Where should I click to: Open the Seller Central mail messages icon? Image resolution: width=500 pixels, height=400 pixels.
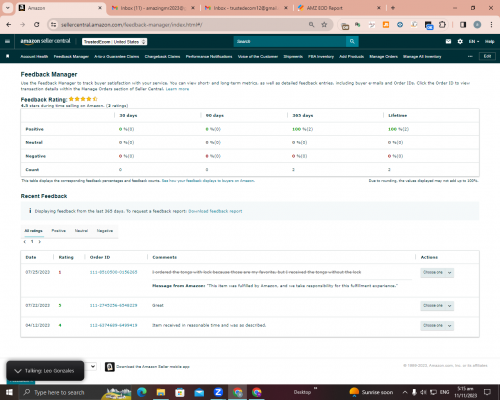448,41
